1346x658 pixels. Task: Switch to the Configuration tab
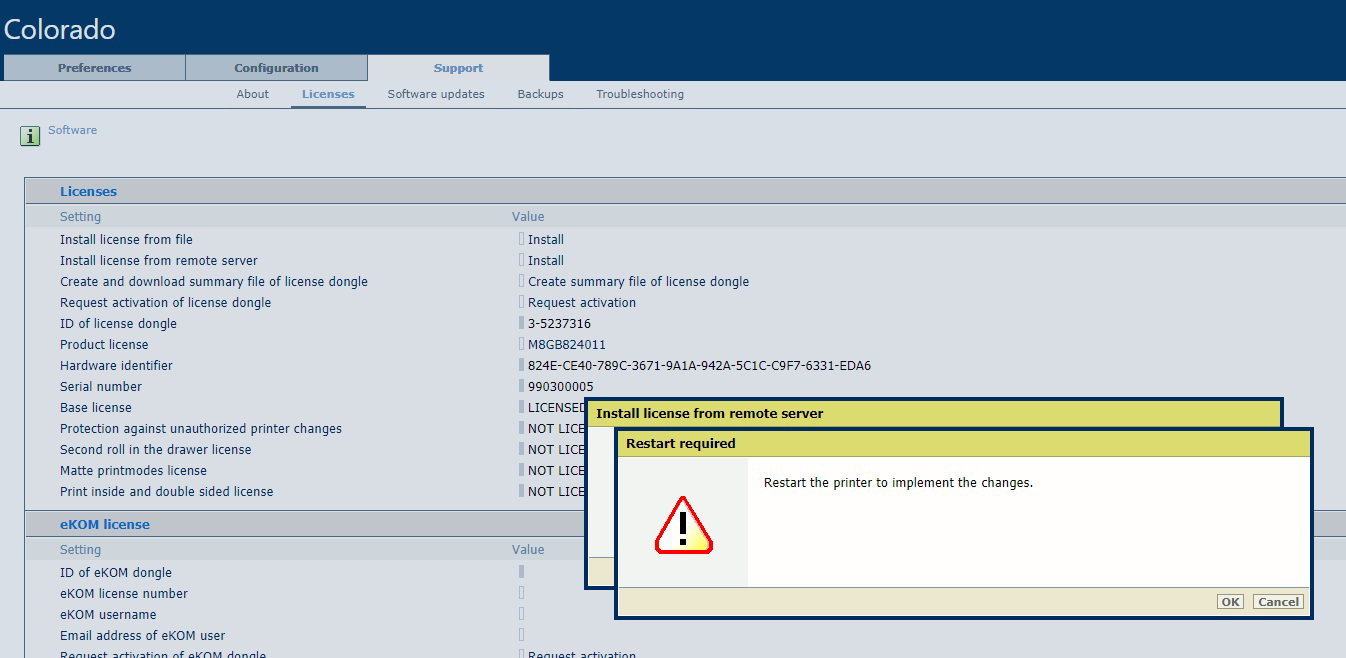(276, 68)
